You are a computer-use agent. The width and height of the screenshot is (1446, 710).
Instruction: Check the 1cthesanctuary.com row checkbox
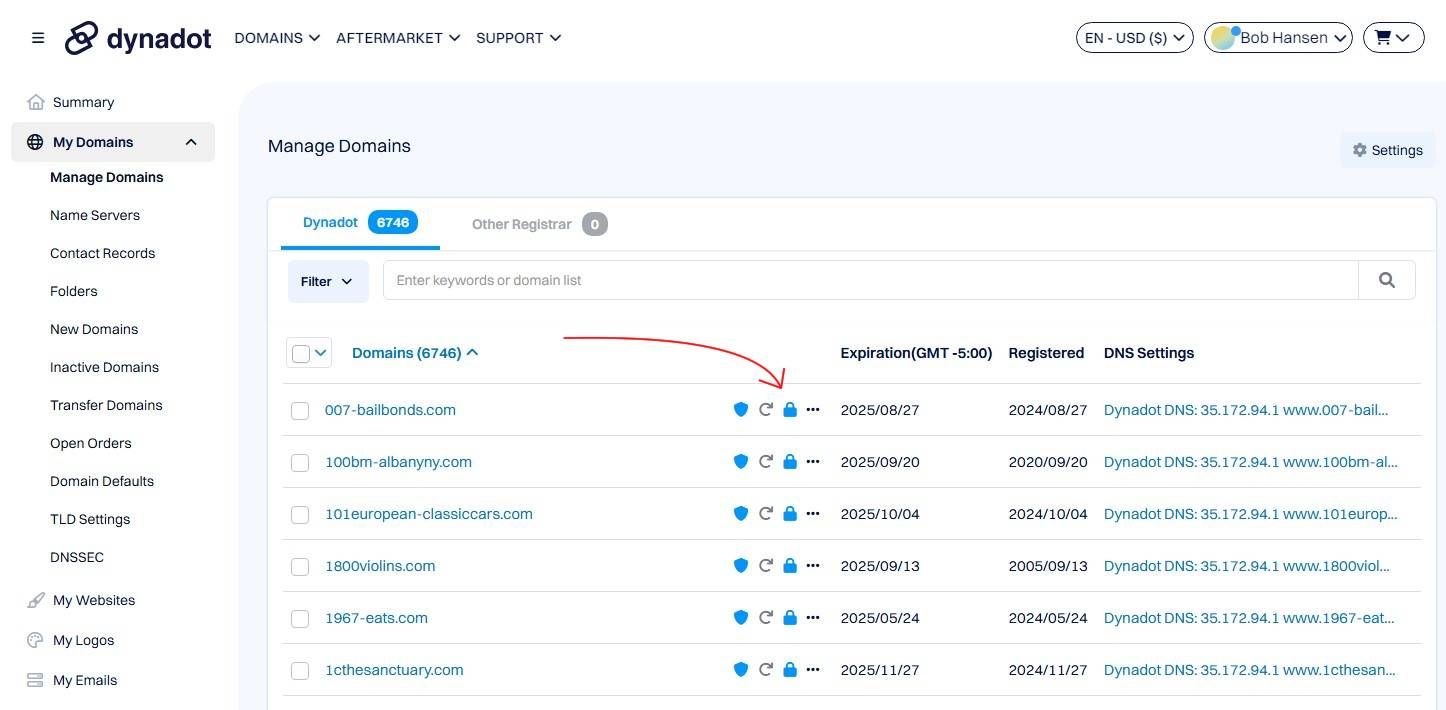[x=300, y=671]
